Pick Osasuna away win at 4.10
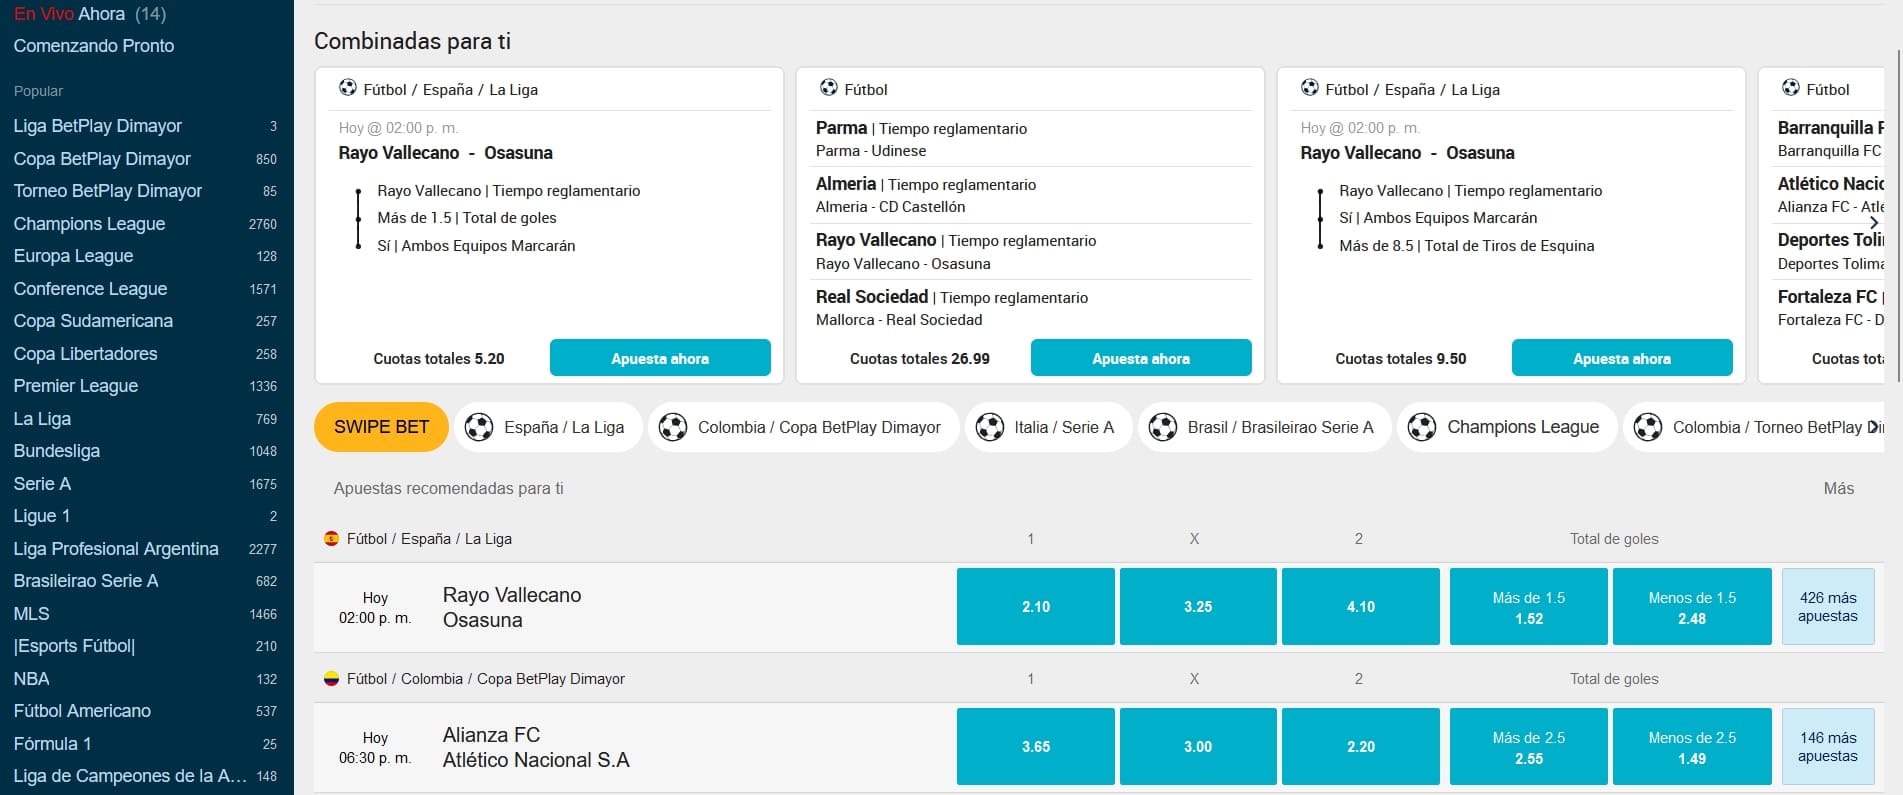1903x795 pixels. click(1361, 607)
